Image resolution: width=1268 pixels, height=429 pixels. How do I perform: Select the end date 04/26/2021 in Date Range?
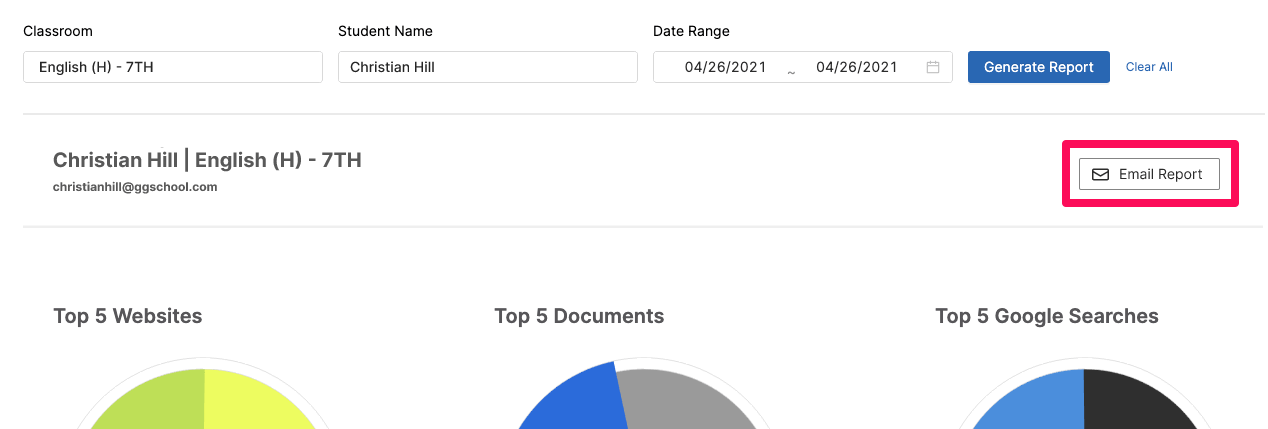[x=857, y=67]
